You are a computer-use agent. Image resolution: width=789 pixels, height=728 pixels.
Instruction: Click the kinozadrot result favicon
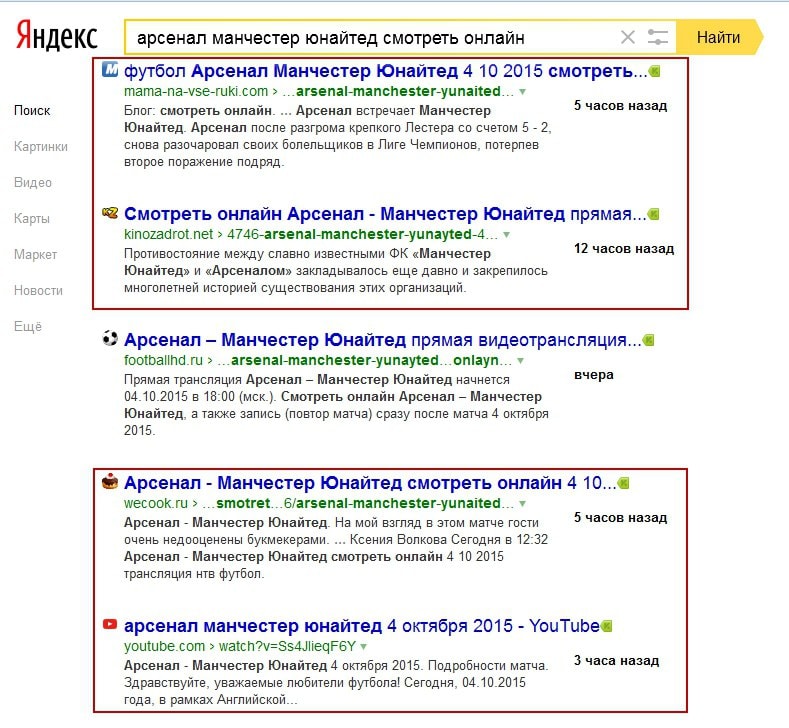110,214
